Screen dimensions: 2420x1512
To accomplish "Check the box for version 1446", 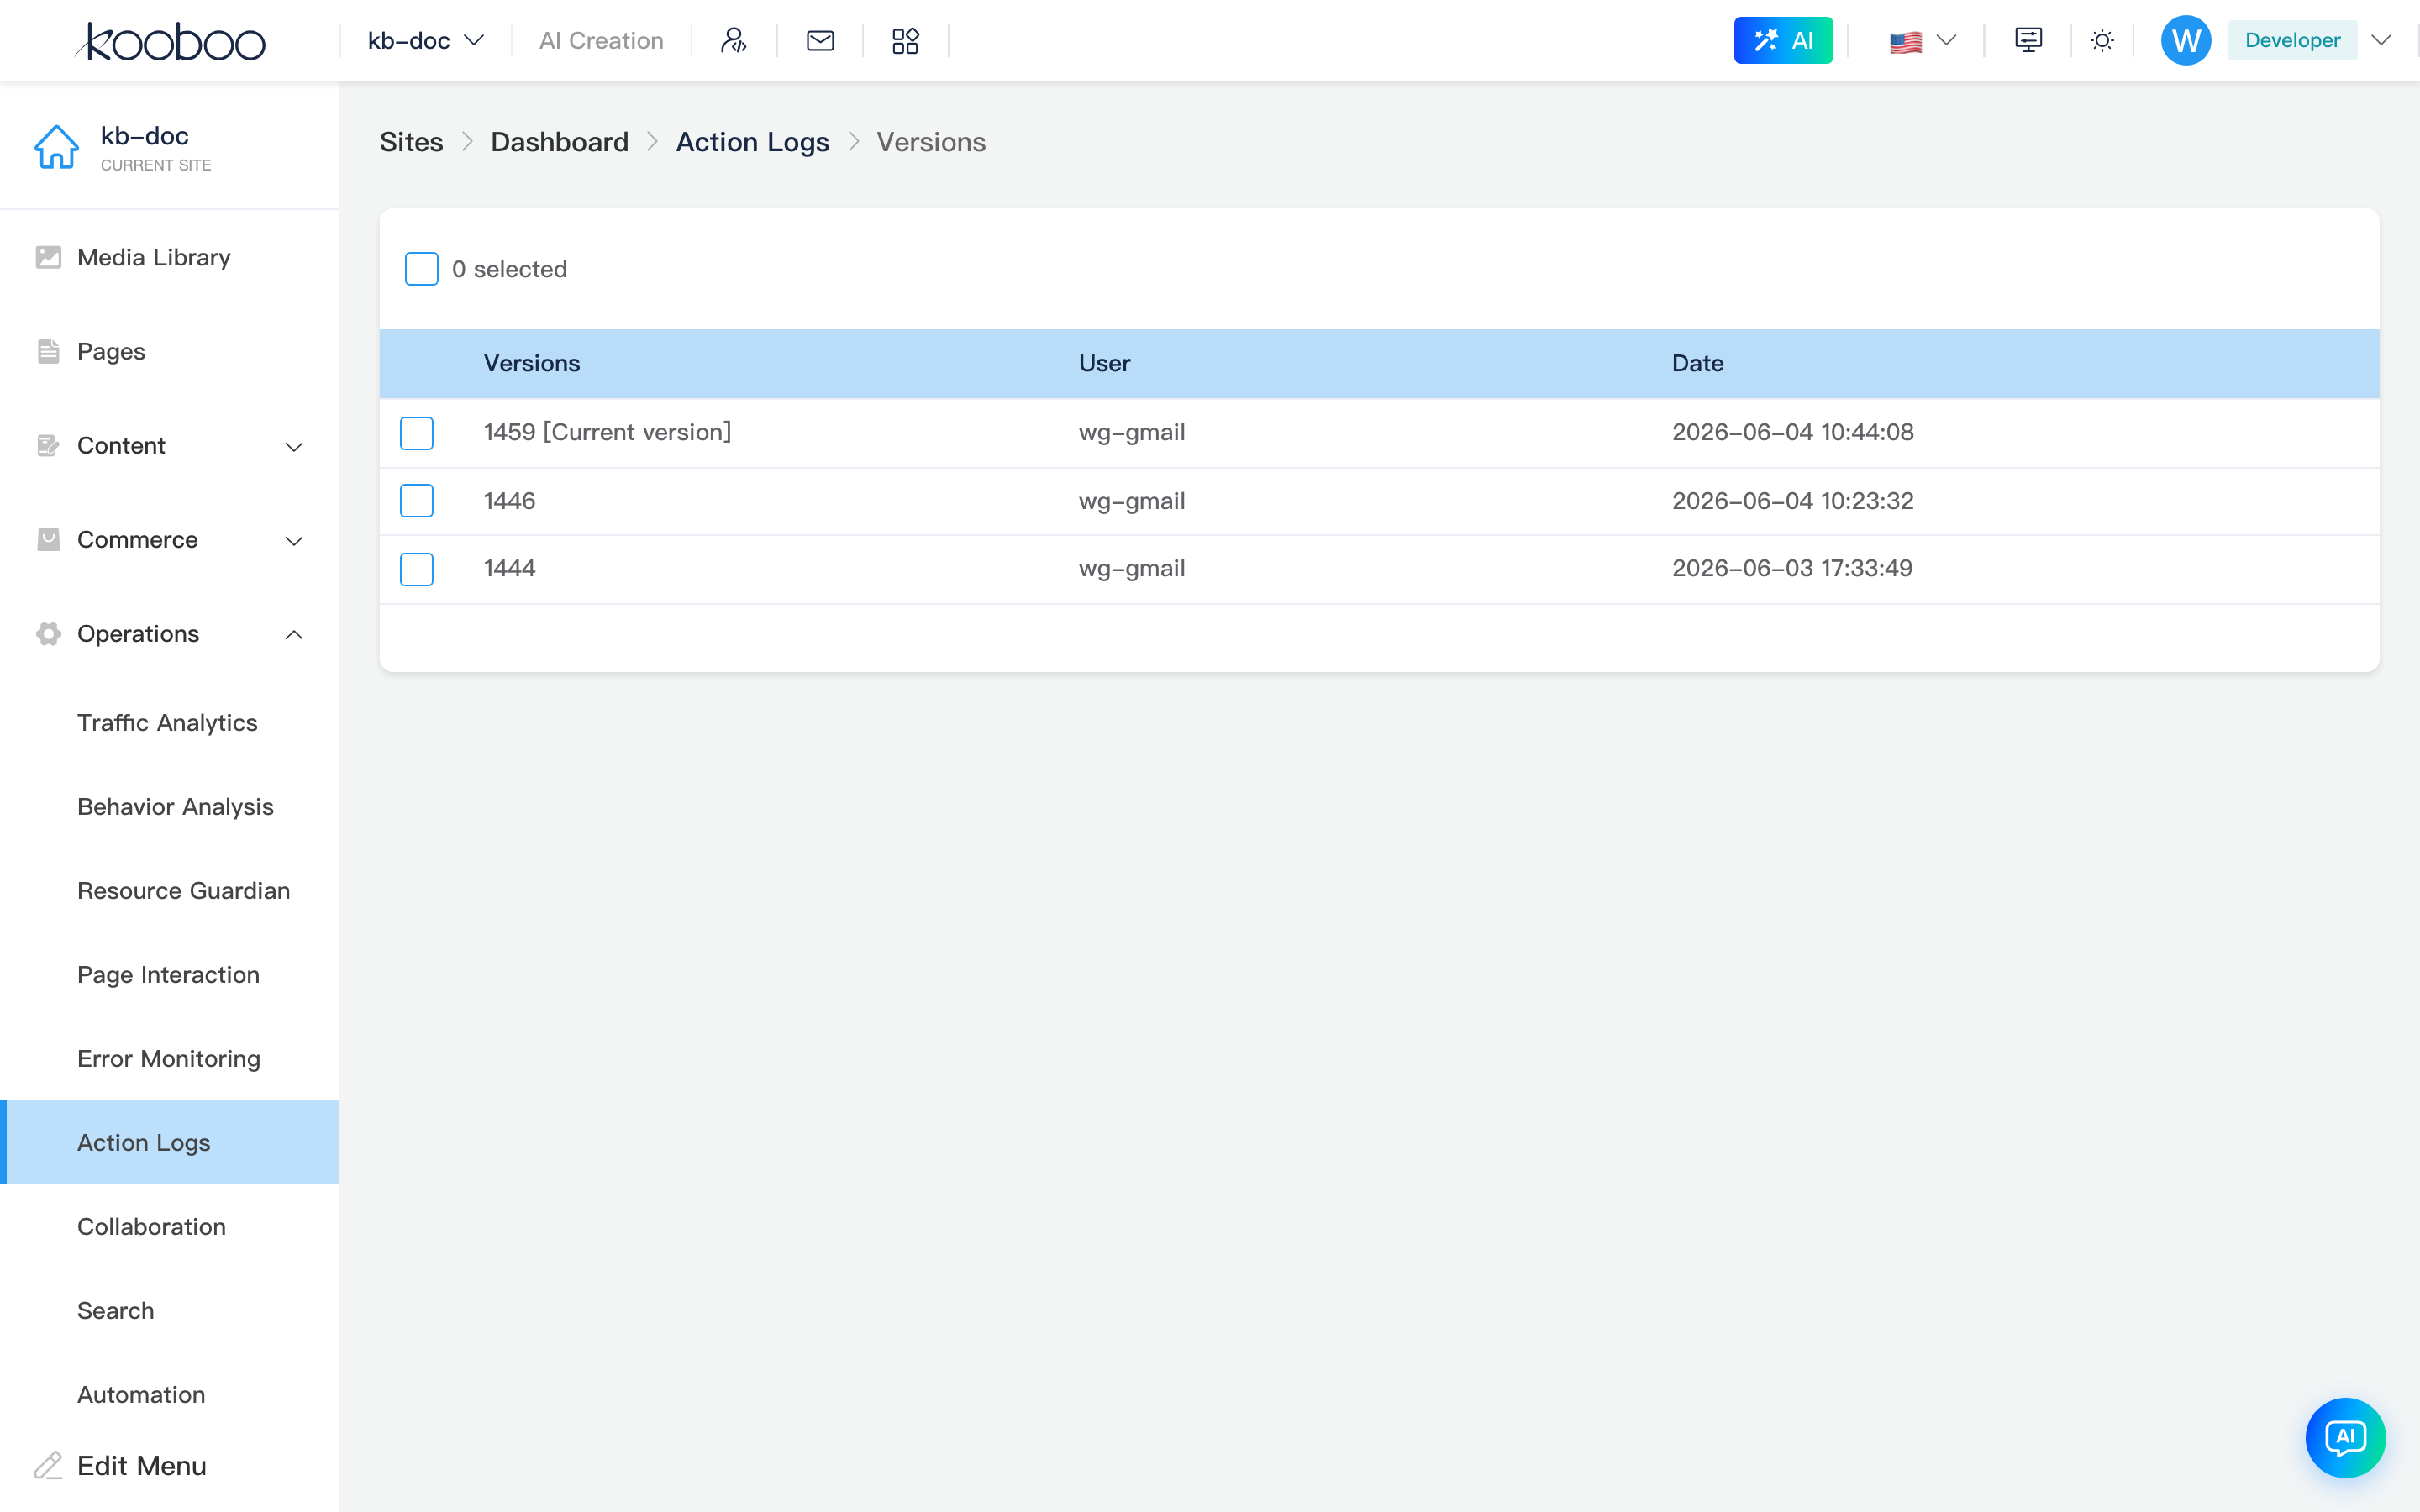I will tap(416, 500).
